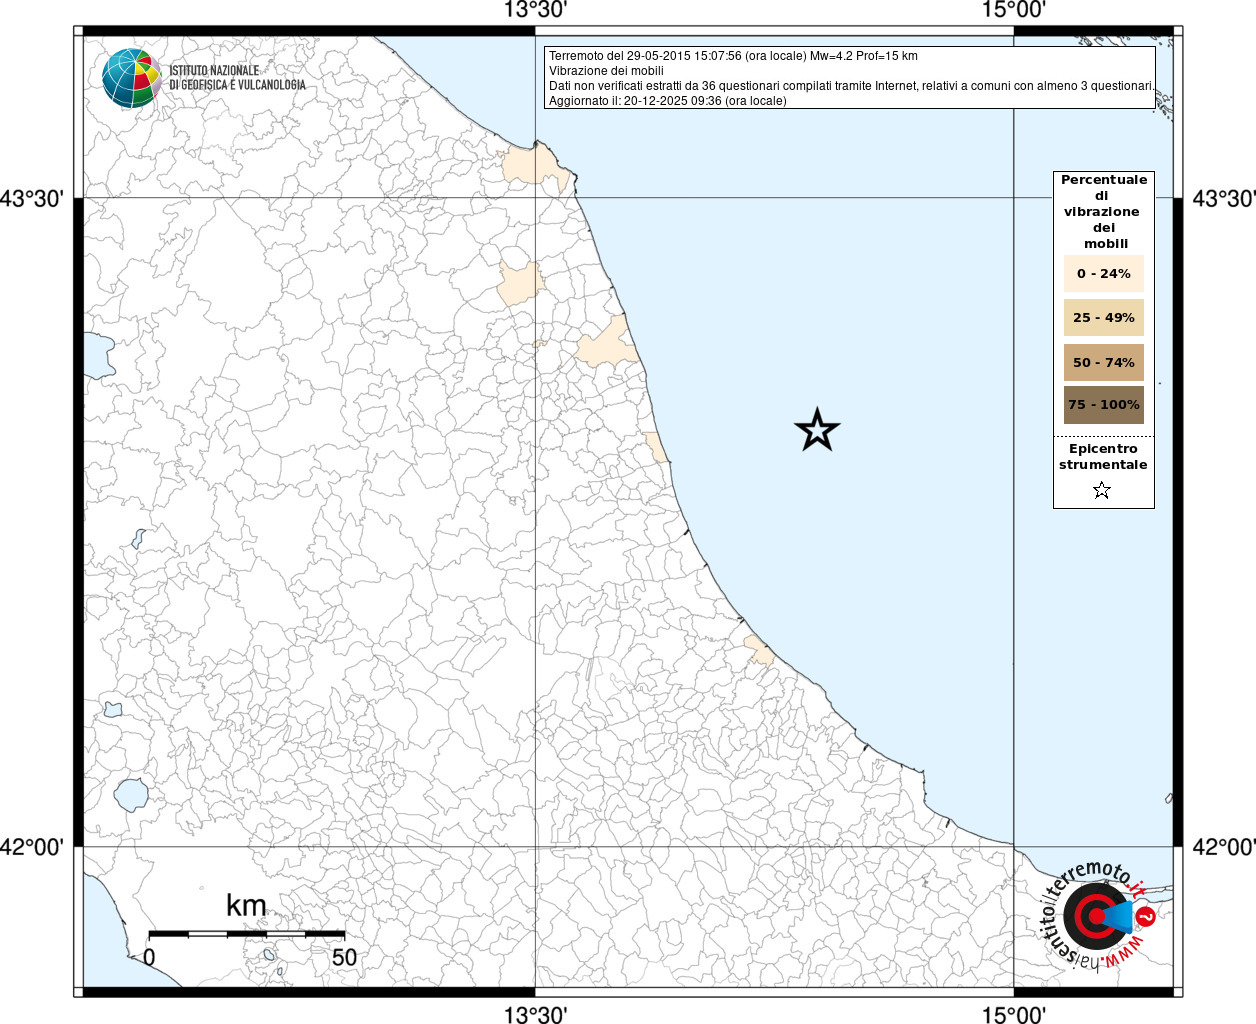Click the left 42°00' latitude label
Image resolution: width=1256 pixels, height=1024 pixels.
pyautogui.click(x=32, y=847)
